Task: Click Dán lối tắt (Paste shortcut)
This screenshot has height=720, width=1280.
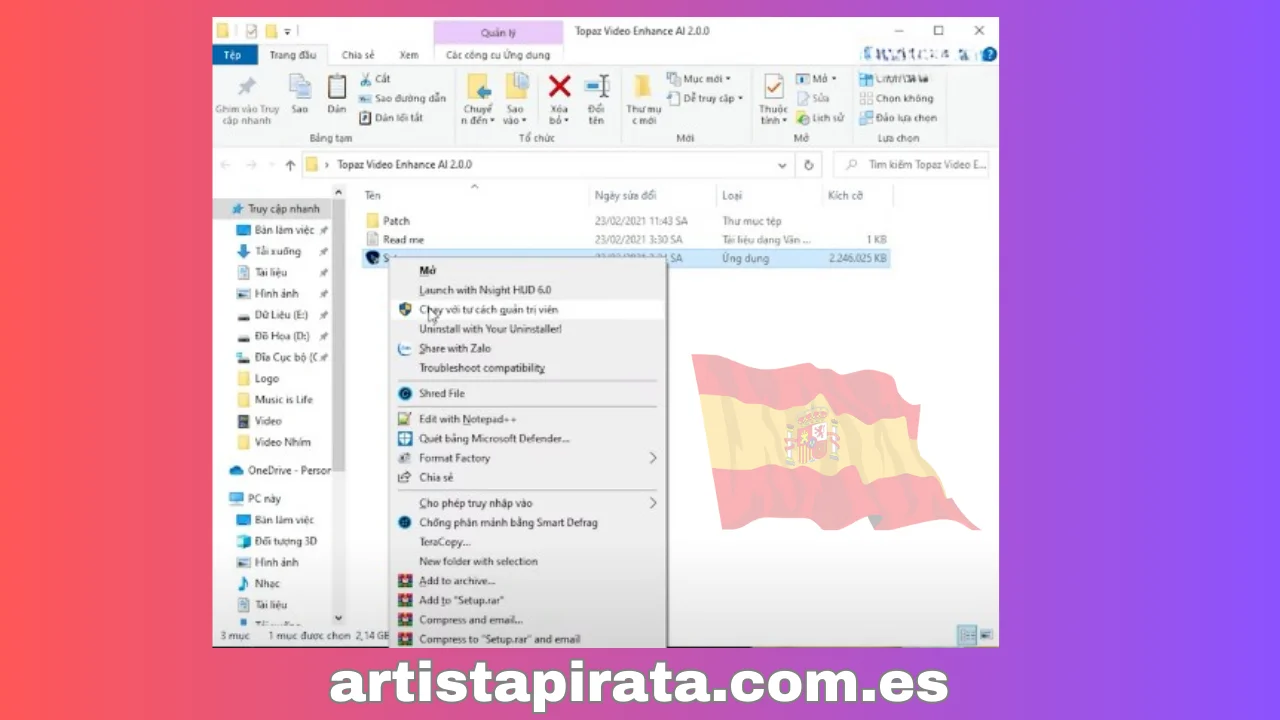Action: (391, 117)
